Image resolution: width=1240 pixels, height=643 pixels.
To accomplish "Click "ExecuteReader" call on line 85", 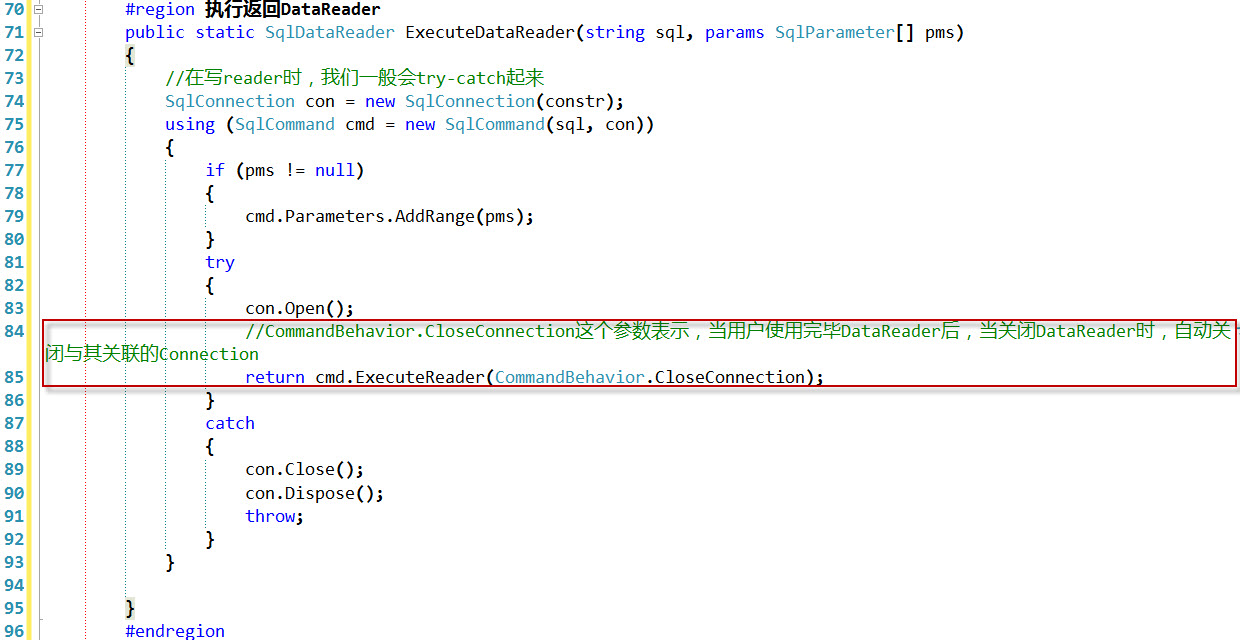I will [x=420, y=377].
